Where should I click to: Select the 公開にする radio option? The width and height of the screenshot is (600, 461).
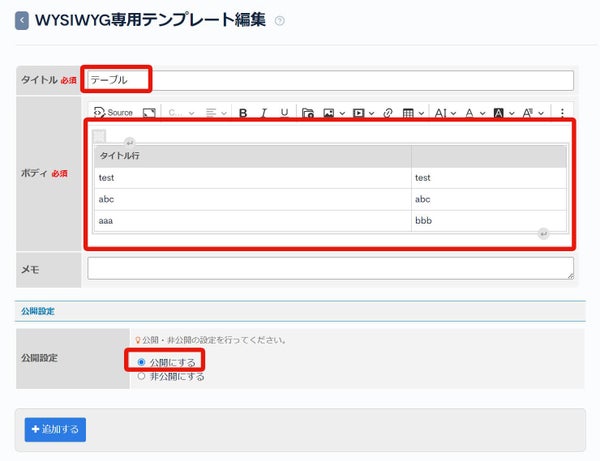click(x=142, y=362)
